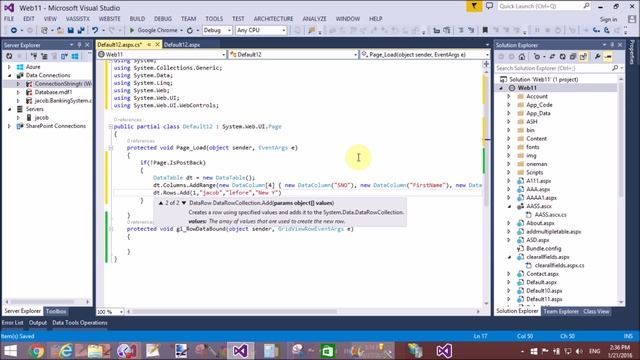640x360 pixels.
Task: Toggle Show All Files in Solution Explorer
Action: pyautogui.click(x=583, y=57)
